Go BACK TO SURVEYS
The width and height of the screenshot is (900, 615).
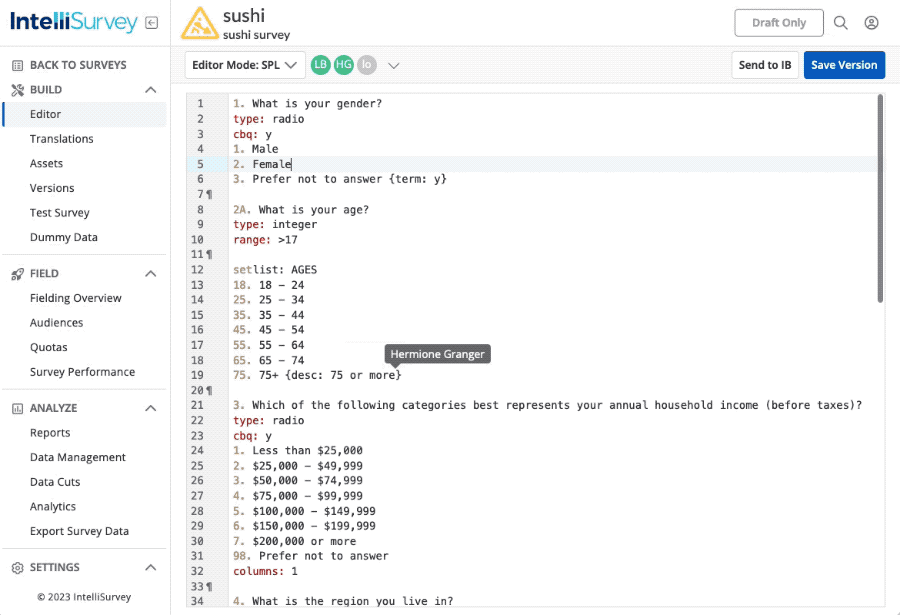point(78,65)
